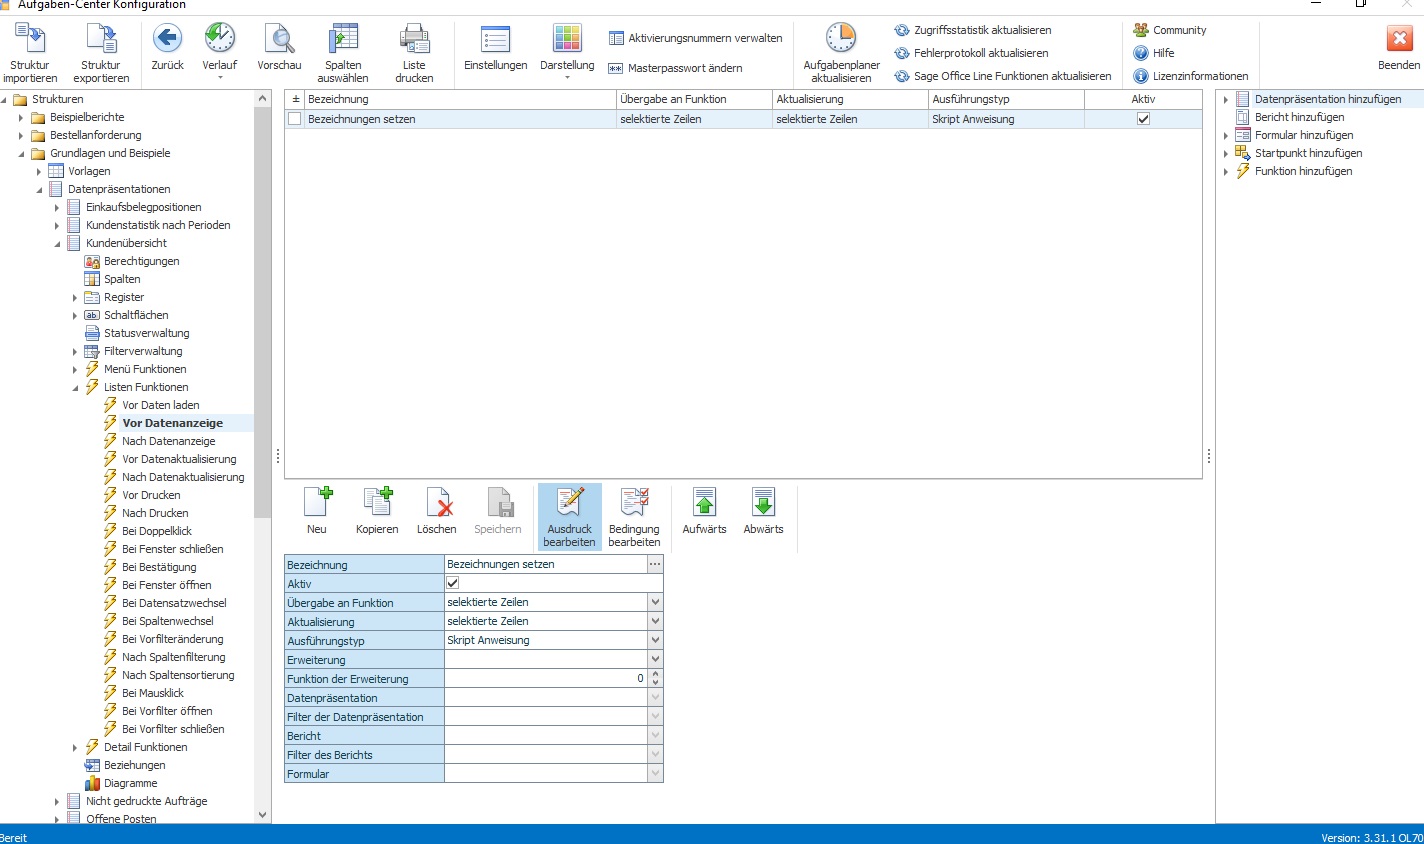Click the Ausdruck bearbeiten icon
1424x844 pixels.
click(x=570, y=502)
